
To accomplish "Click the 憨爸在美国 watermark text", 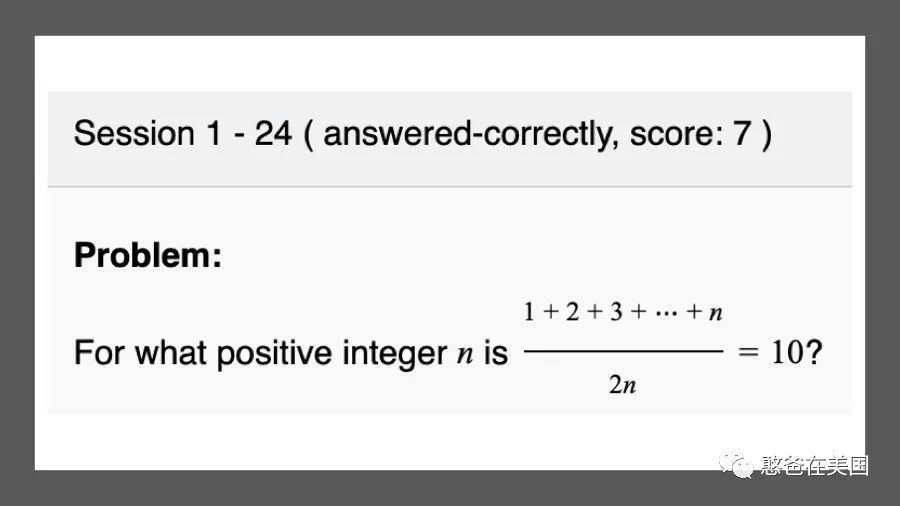I will [x=814, y=465].
